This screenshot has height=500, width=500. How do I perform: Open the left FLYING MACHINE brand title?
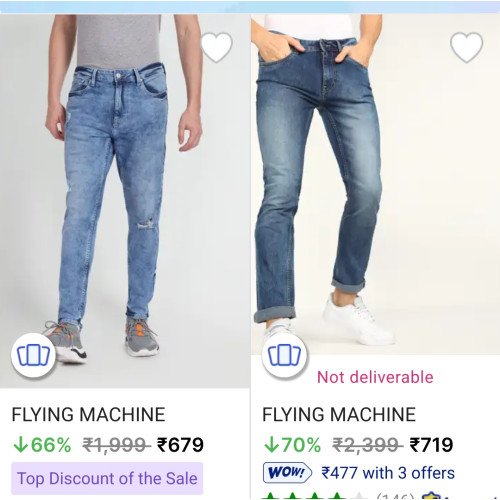point(88,415)
